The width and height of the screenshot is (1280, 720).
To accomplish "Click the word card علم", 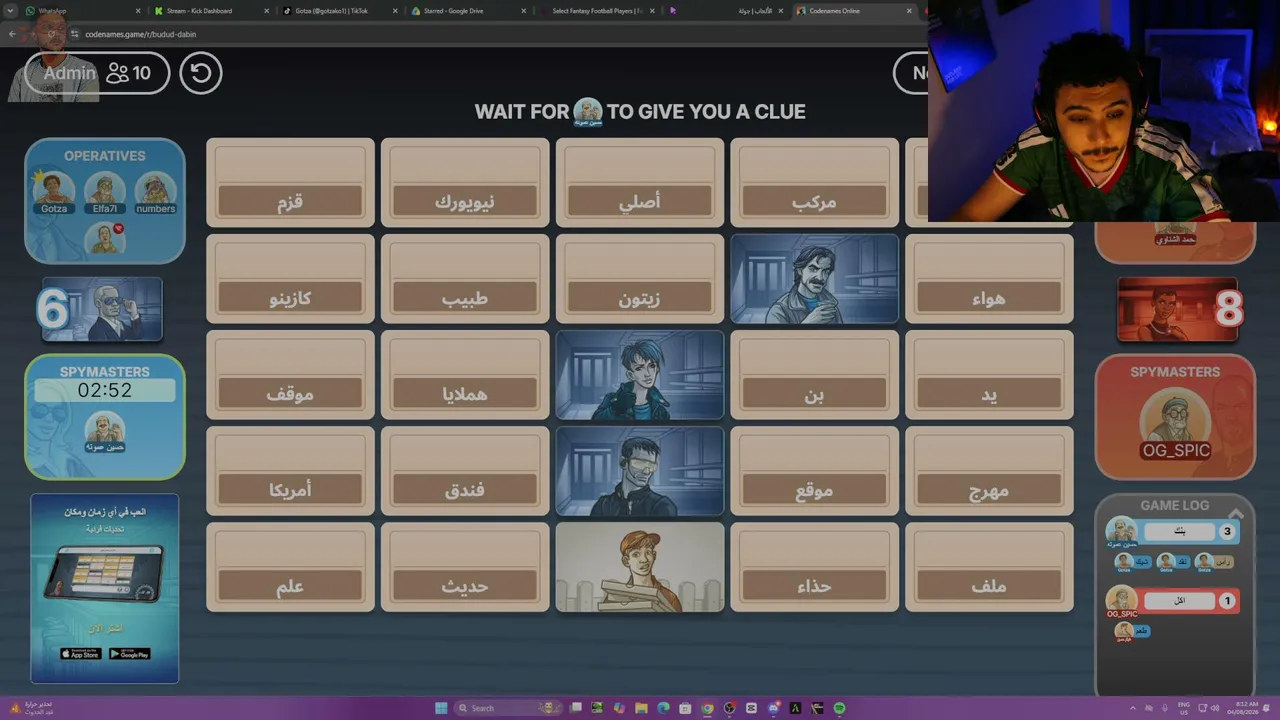I will [290, 567].
